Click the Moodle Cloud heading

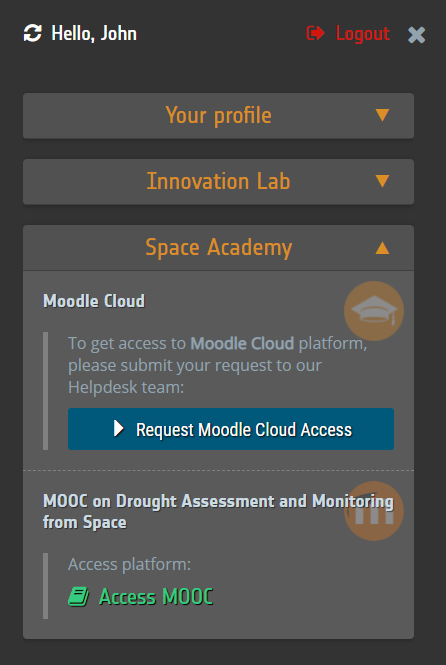pyautogui.click(x=94, y=301)
